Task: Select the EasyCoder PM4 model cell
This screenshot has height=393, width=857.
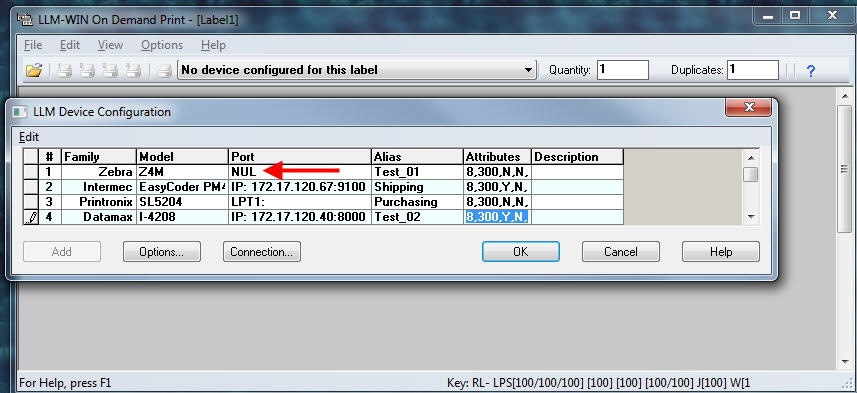Action: point(183,187)
